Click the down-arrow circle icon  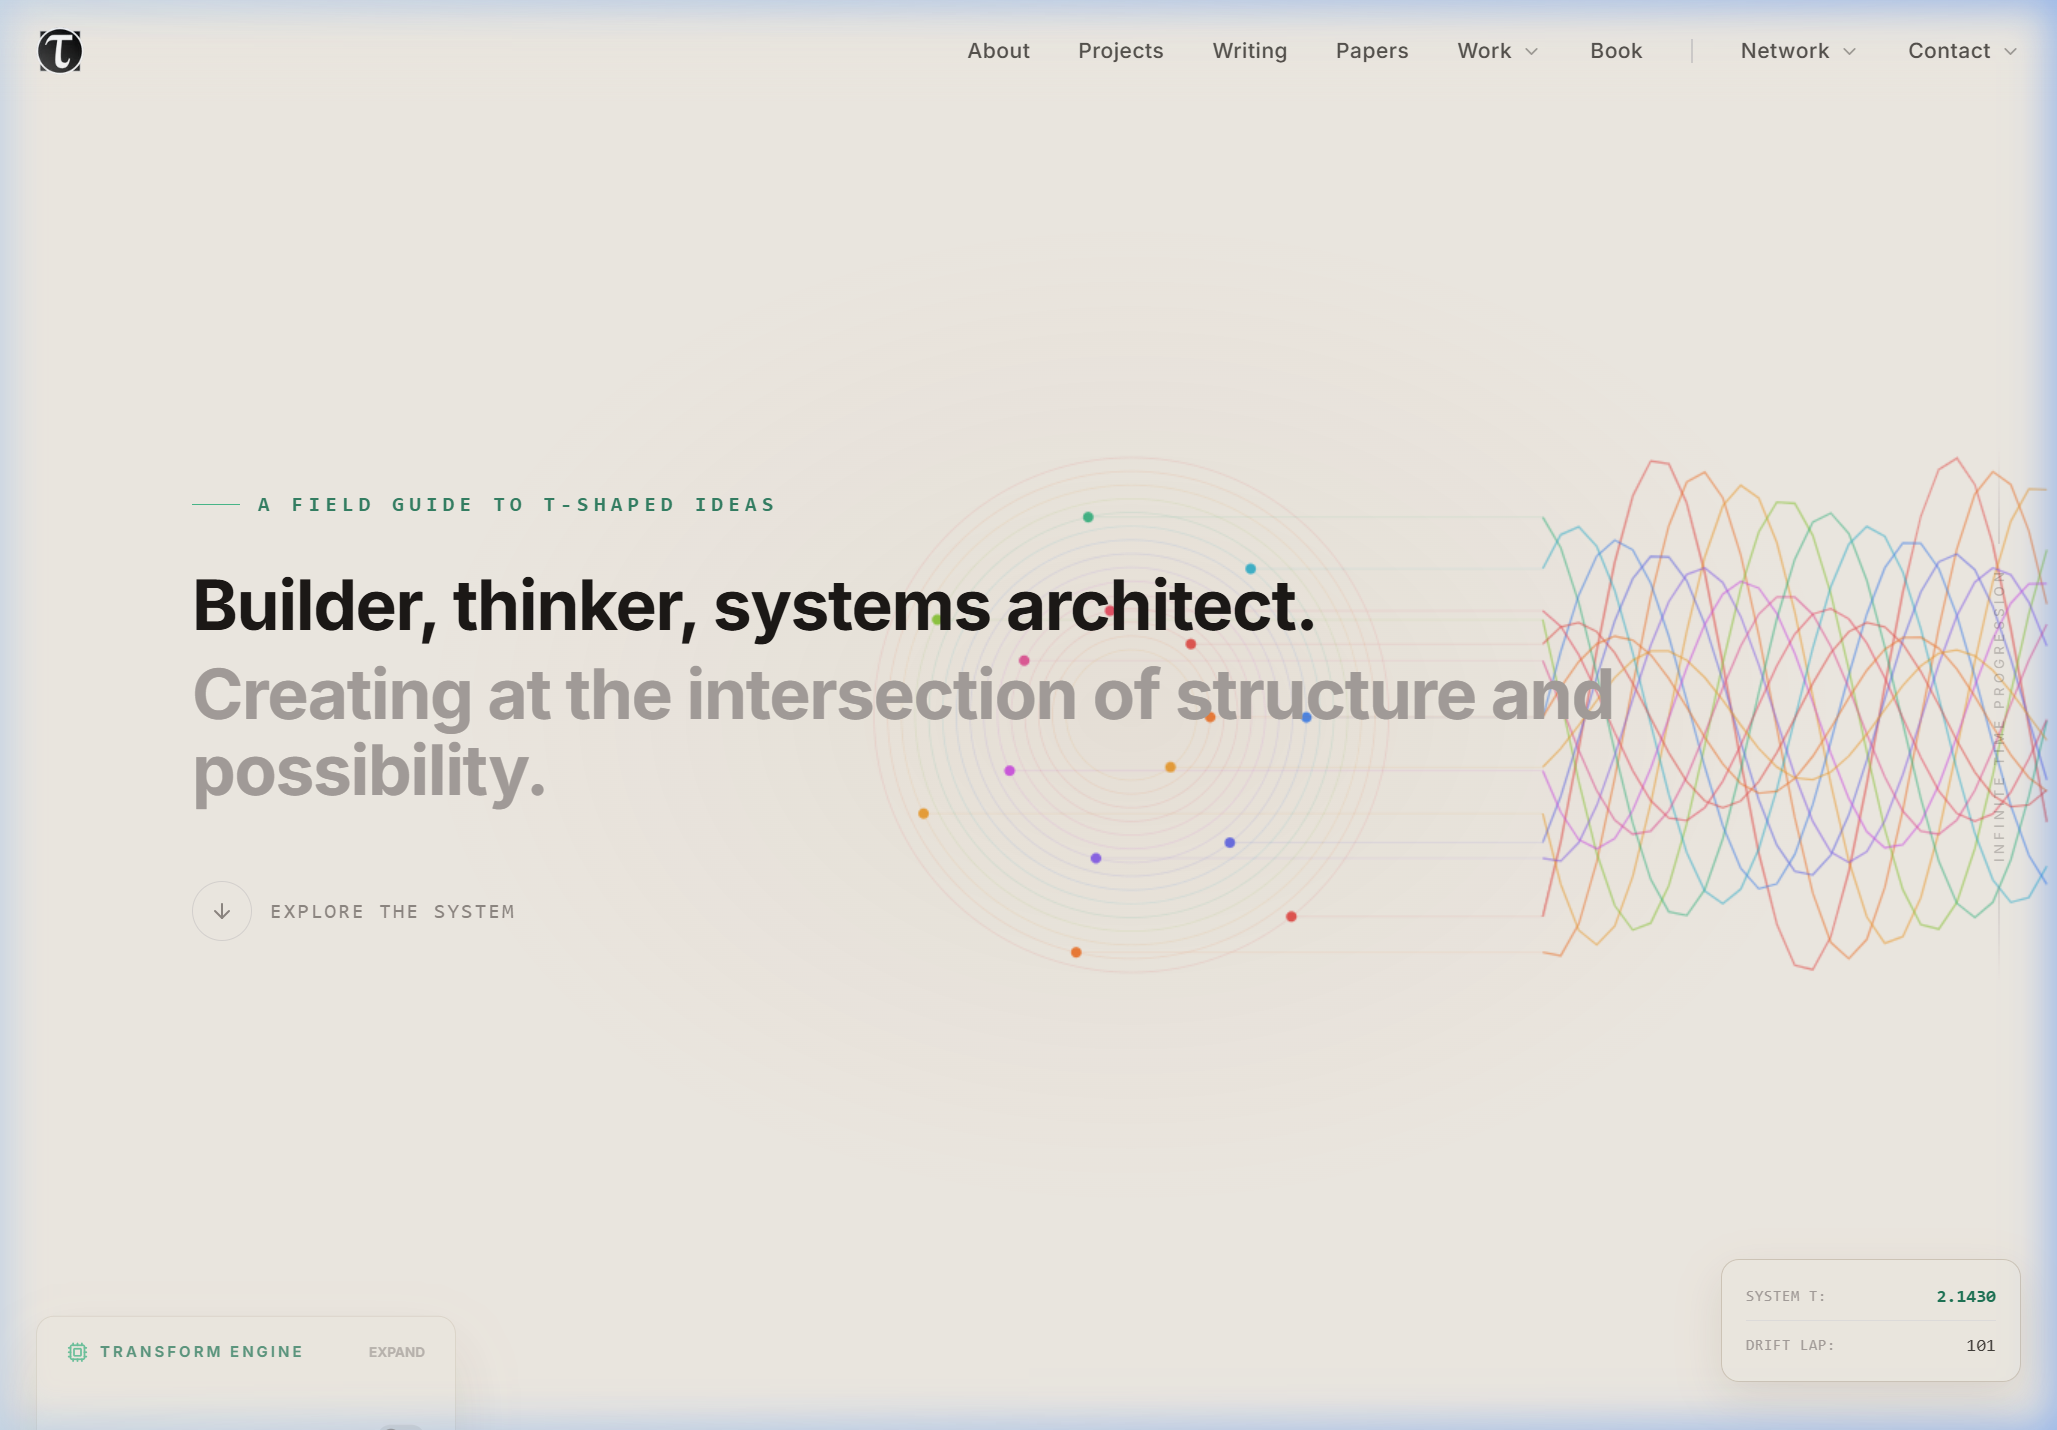[222, 911]
